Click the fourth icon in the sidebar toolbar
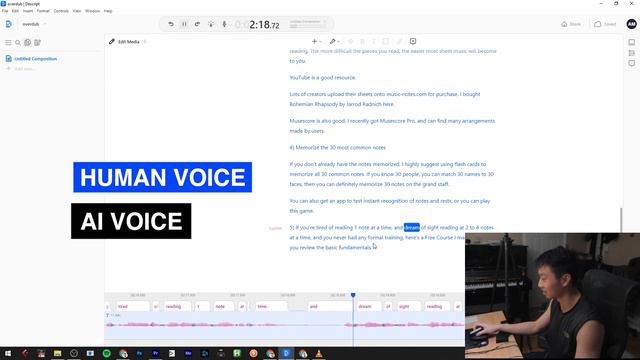The width and height of the screenshot is (640, 360). click(x=38, y=42)
